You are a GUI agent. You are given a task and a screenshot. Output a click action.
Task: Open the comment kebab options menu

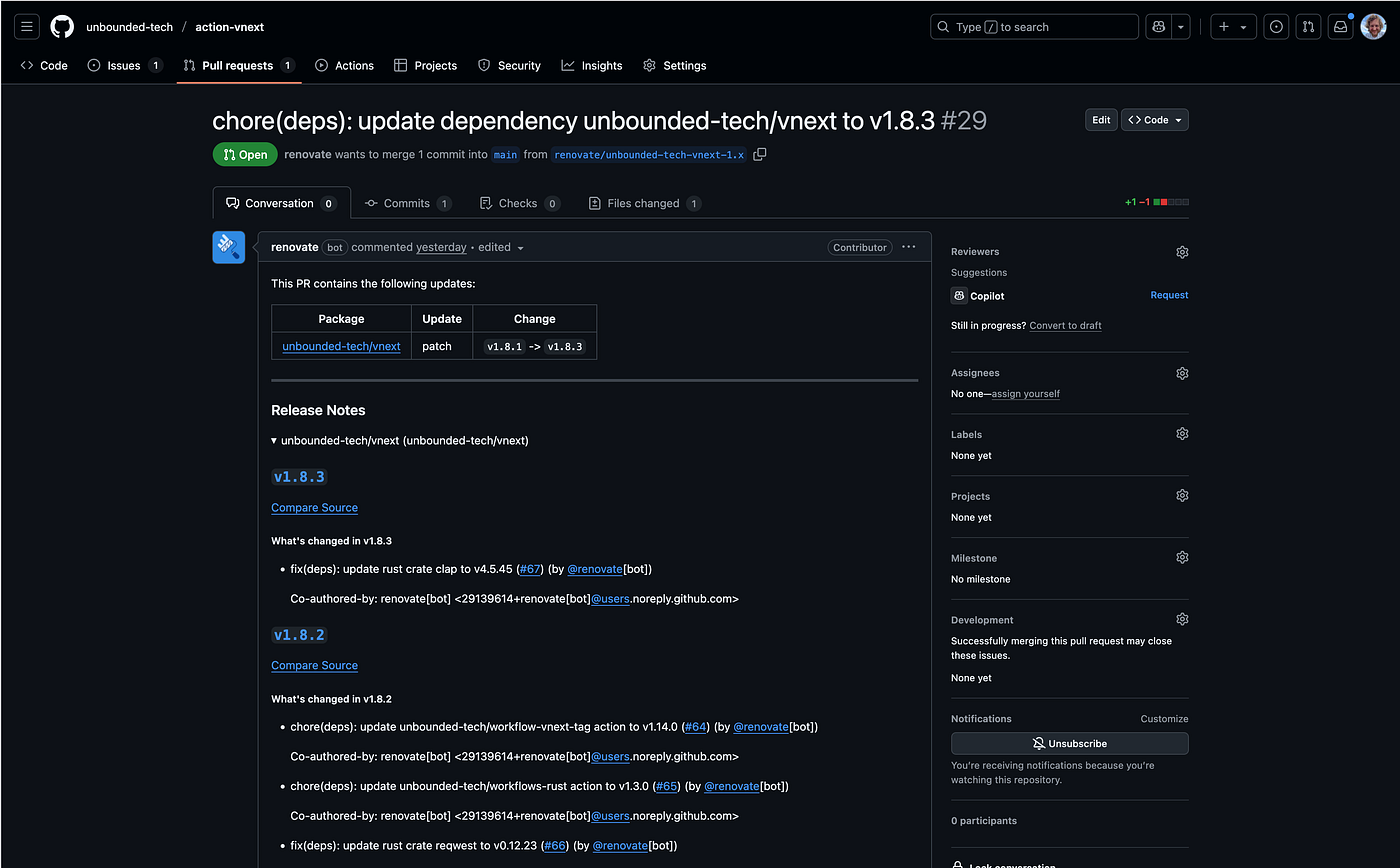[908, 247]
